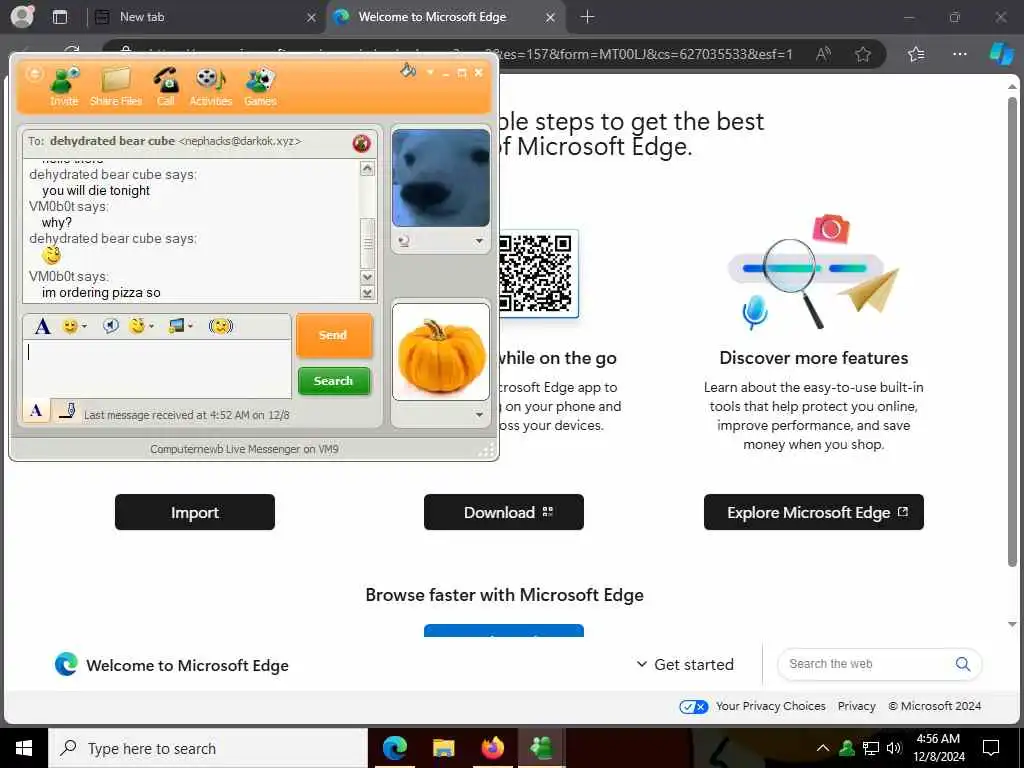Click your pumpkin display picture
This screenshot has height=768, width=1024.
pyautogui.click(x=441, y=351)
